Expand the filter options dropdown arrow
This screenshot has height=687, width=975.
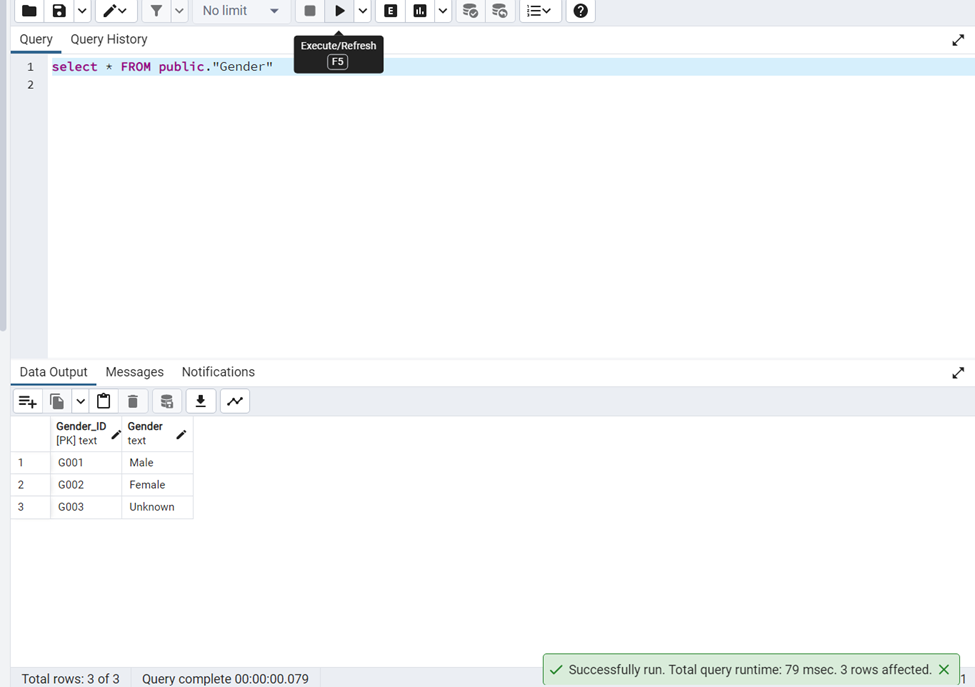(179, 11)
